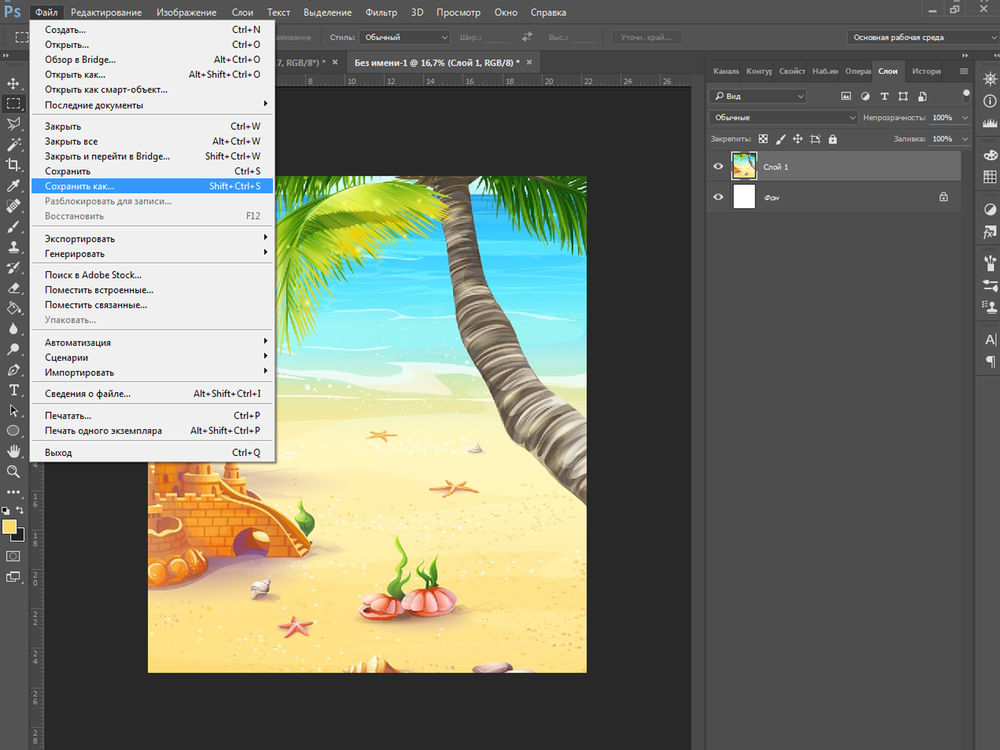Select the Zoom magnifier tool
Viewport: 1000px width, 750px height.
(14, 471)
